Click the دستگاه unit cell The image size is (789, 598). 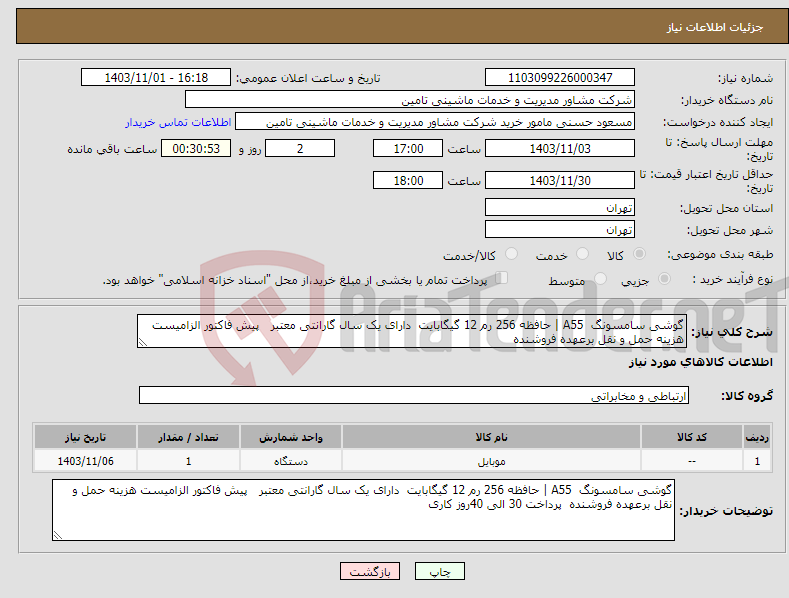tap(290, 461)
